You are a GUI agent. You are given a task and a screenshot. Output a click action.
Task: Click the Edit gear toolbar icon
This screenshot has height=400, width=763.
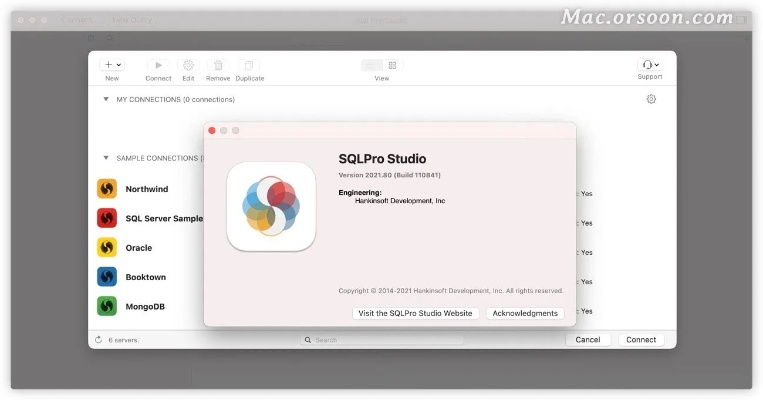[188, 65]
